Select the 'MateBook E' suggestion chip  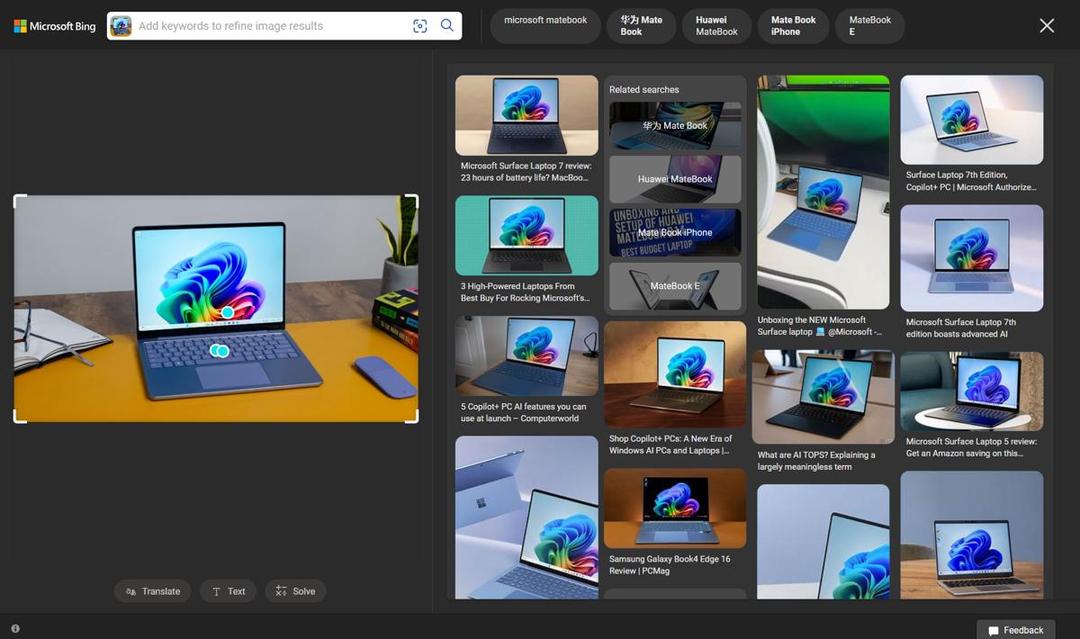click(x=870, y=26)
